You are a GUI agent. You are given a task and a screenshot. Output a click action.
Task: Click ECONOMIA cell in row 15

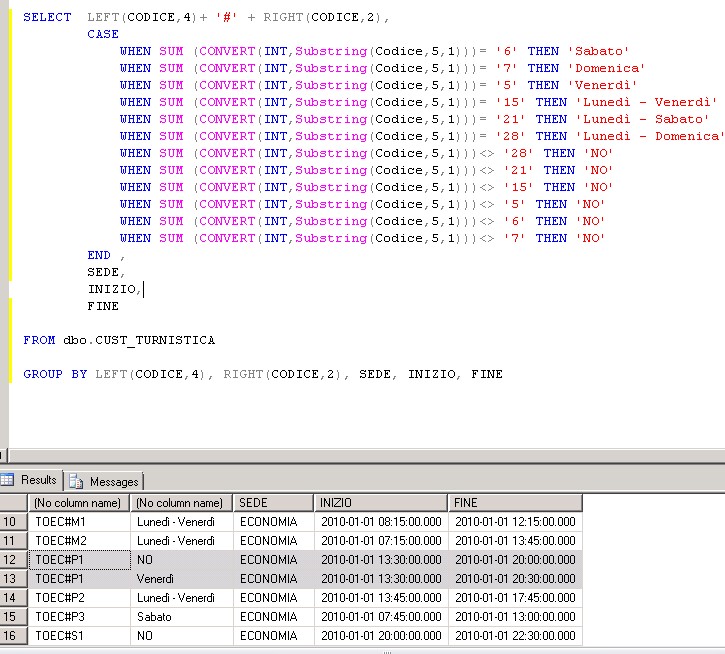(x=273, y=617)
